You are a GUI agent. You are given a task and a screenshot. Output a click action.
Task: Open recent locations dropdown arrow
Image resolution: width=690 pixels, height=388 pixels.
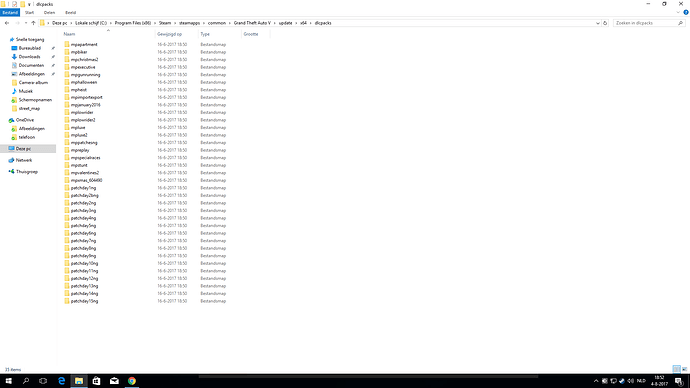(x=26, y=23)
